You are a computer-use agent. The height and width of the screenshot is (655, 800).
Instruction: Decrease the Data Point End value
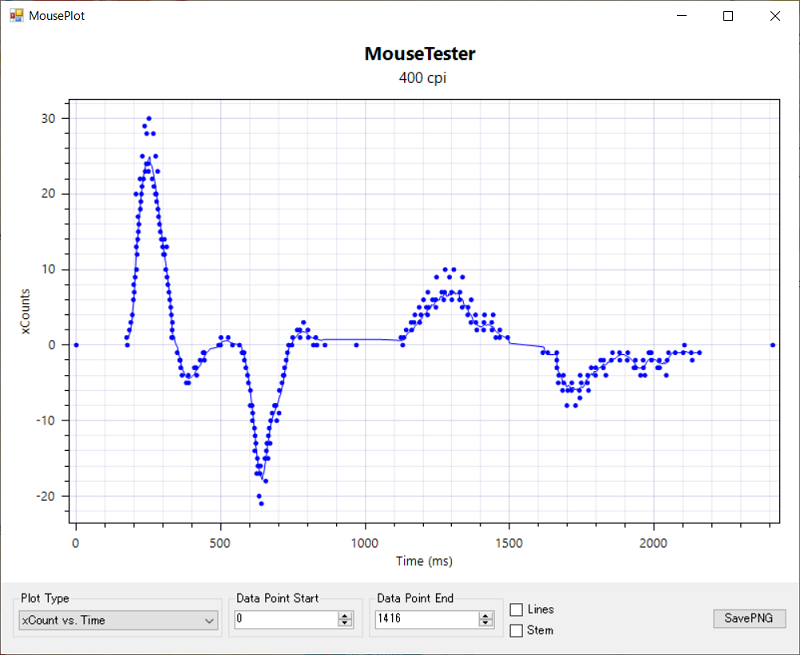486,623
